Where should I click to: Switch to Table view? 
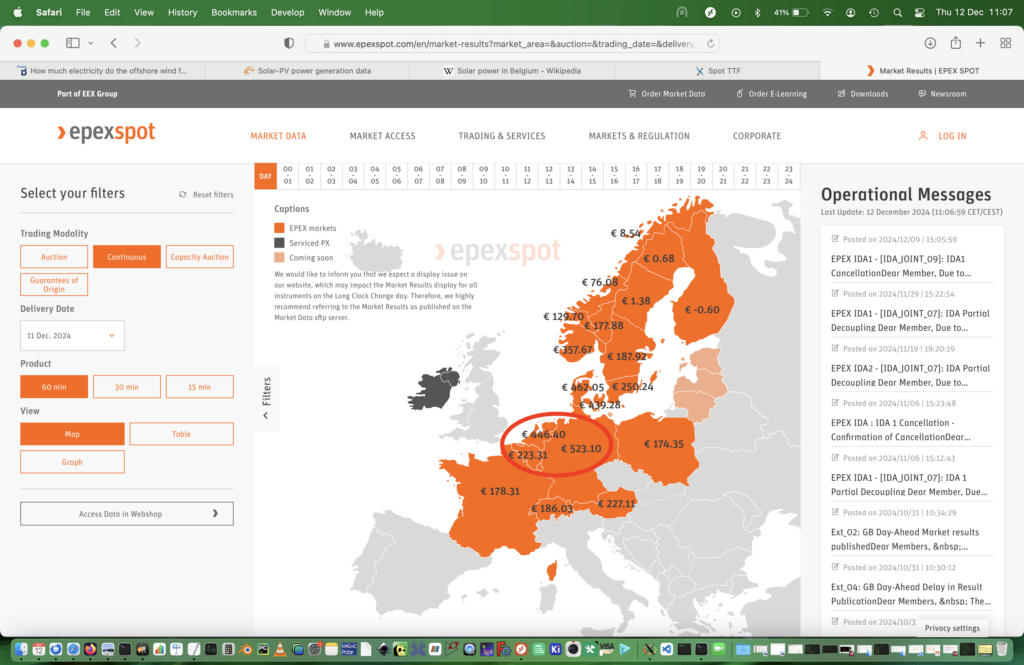[182, 434]
